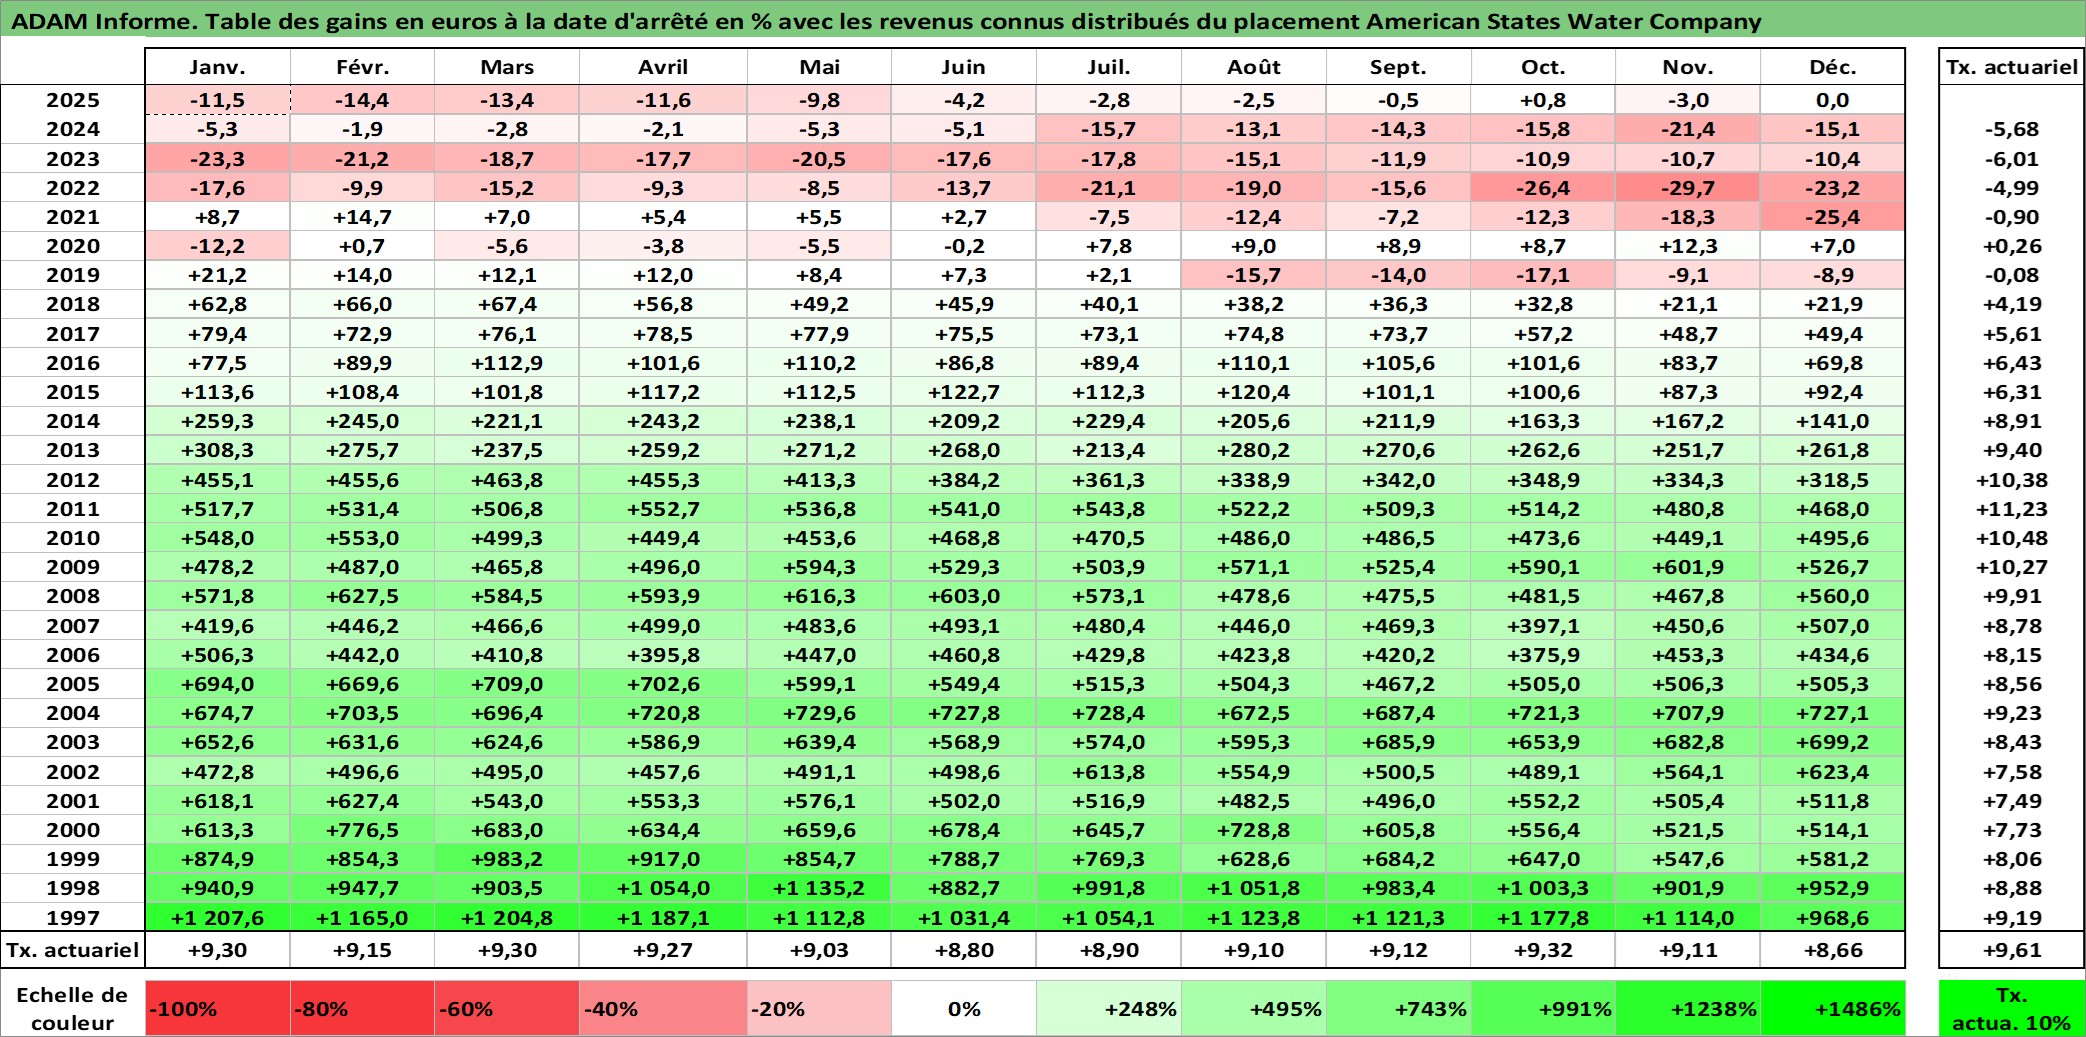Select the 1997 Oct. cell showing +1 177,8

(1543, 918)
